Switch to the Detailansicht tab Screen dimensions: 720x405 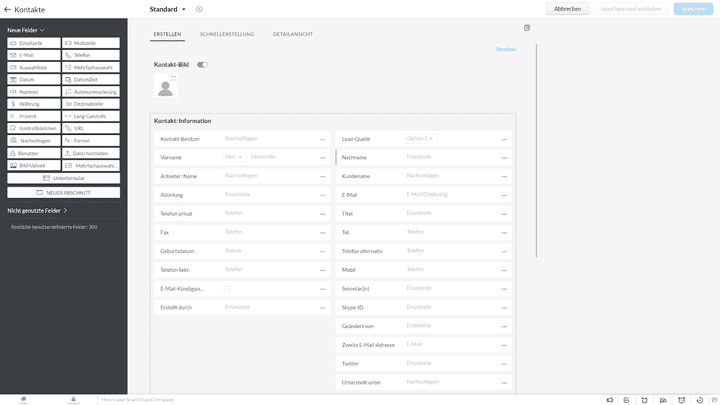point(292,34)
